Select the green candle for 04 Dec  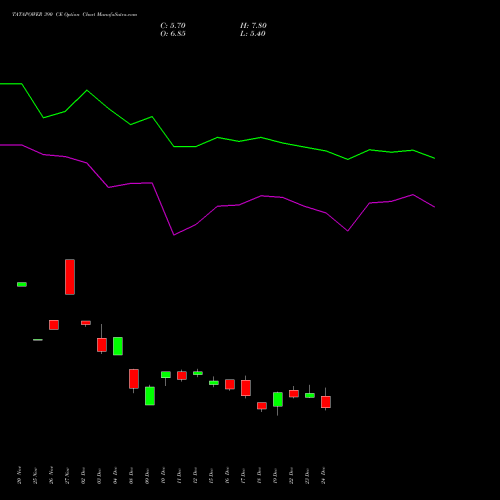point(118,346)
